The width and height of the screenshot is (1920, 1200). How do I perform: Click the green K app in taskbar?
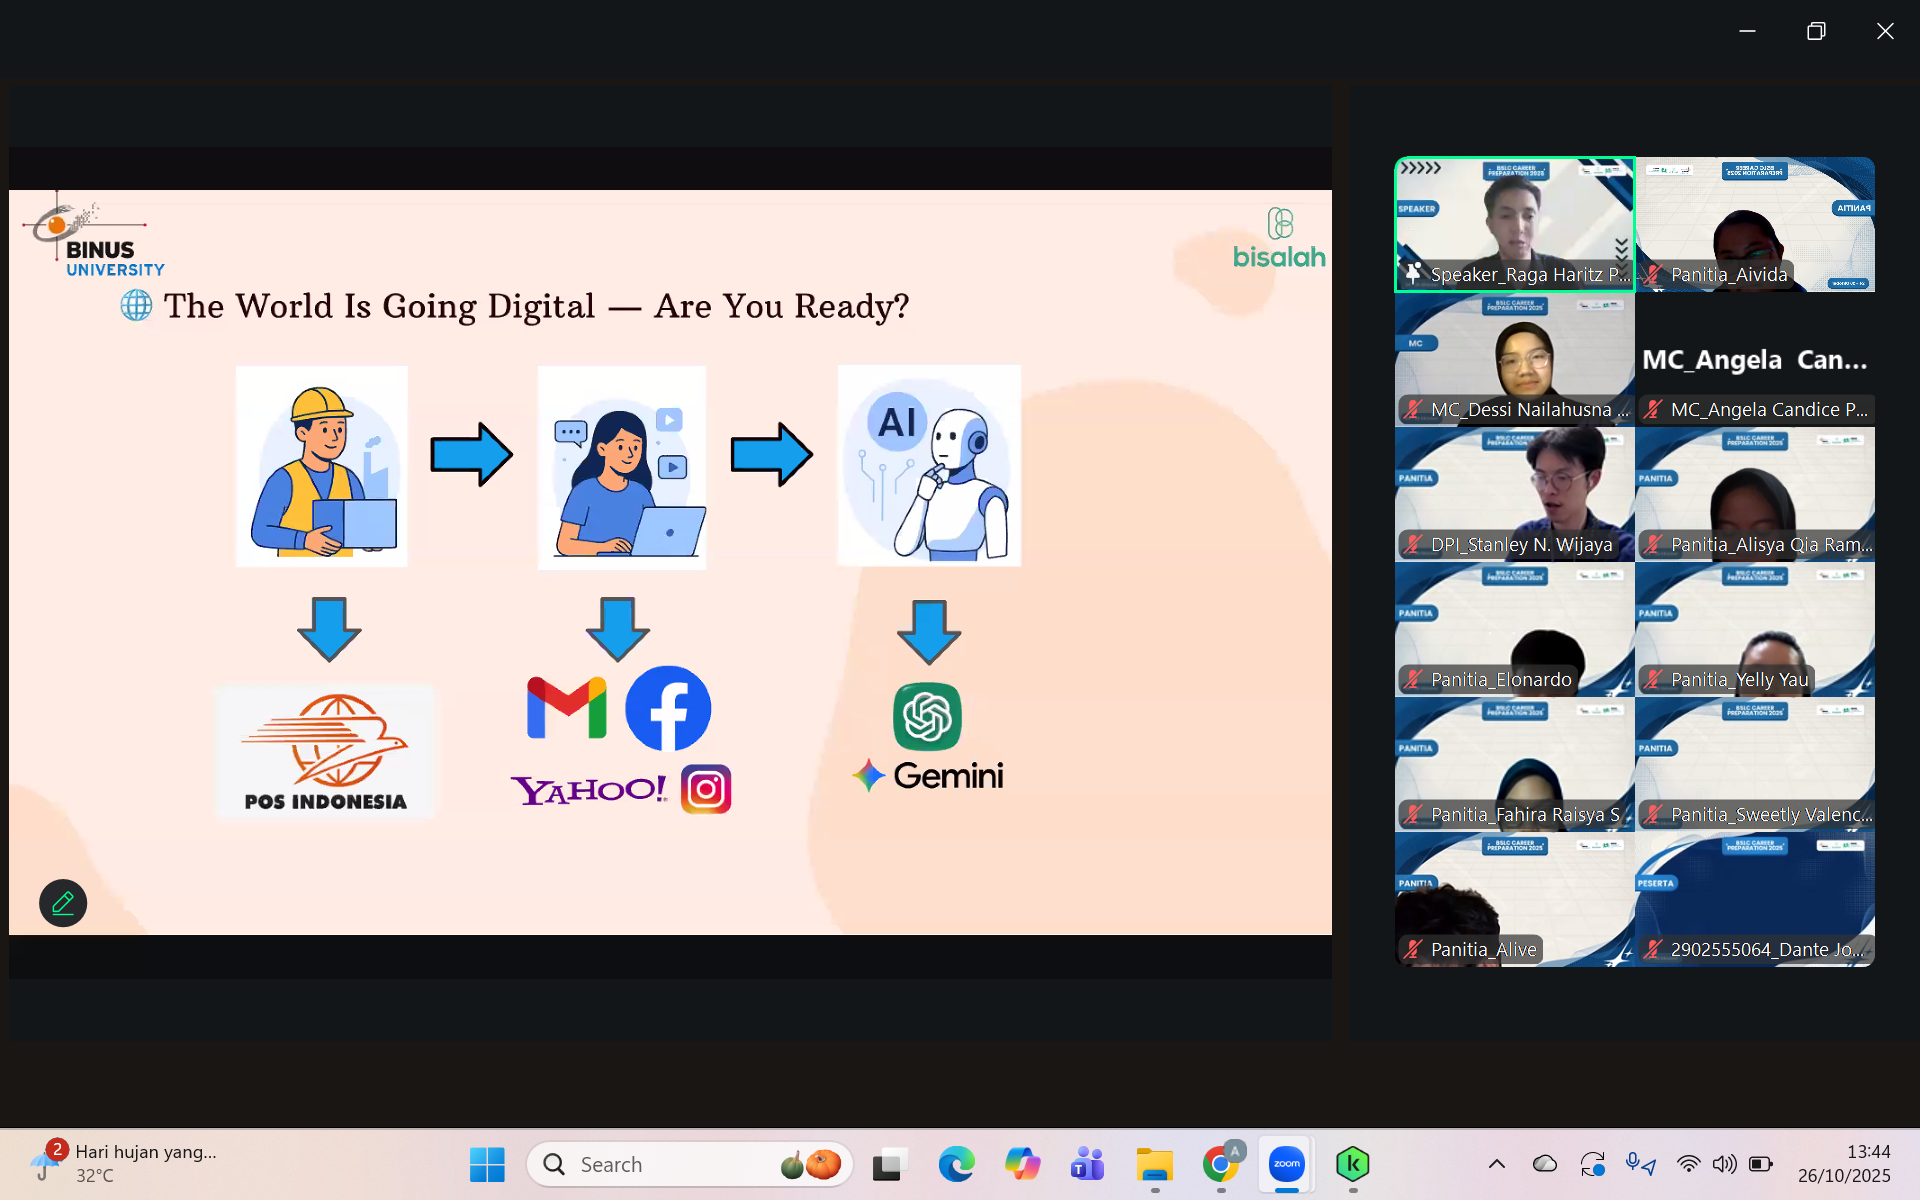point(1352,1164)
